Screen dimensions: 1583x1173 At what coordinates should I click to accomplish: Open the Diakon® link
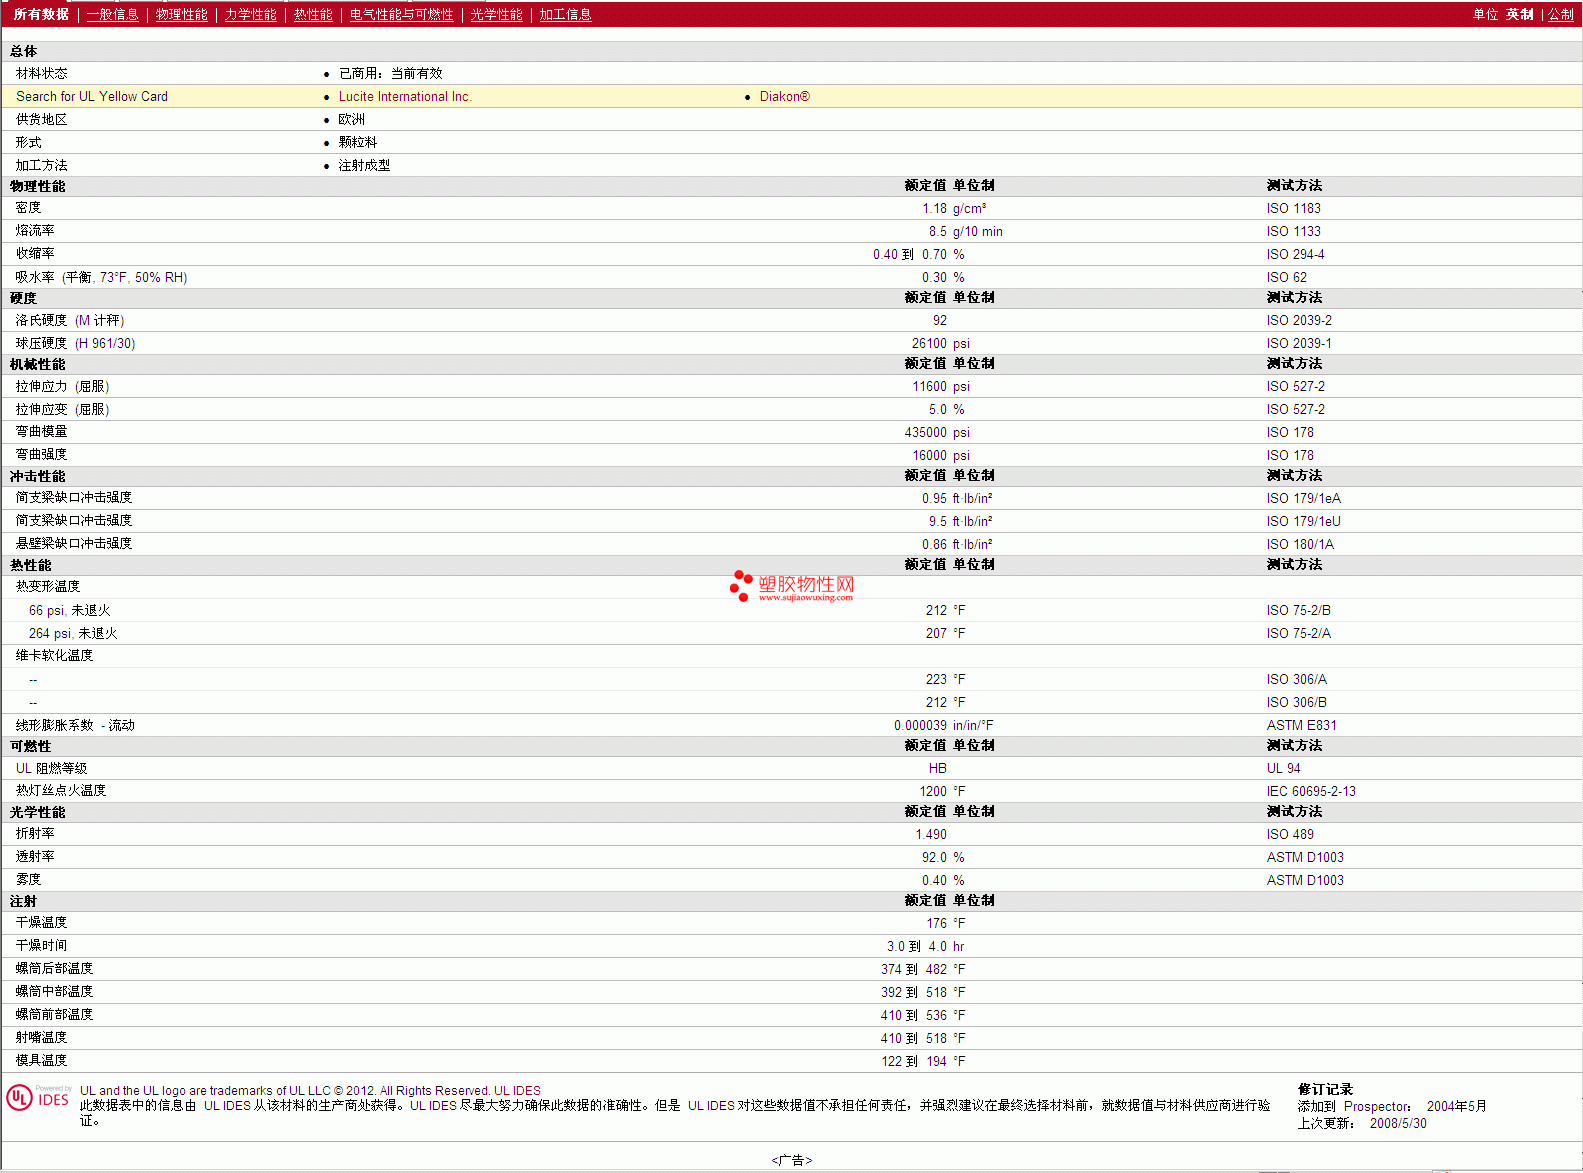pyautogui.click(x=785, y=96)
